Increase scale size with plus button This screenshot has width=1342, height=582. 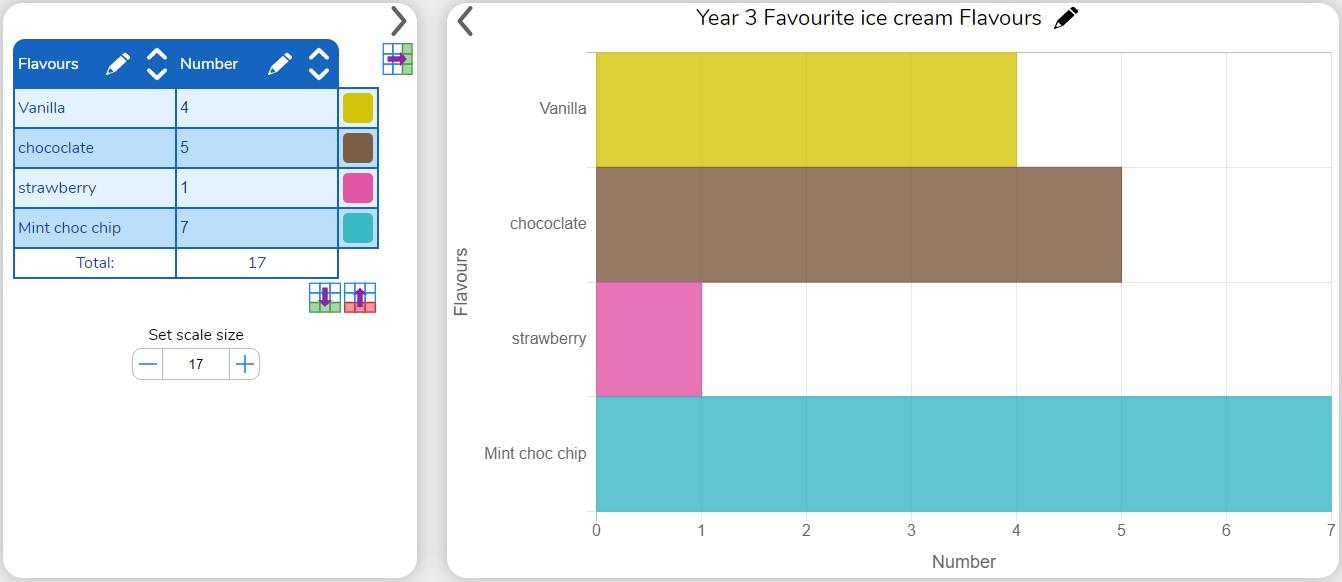point(245,364)
